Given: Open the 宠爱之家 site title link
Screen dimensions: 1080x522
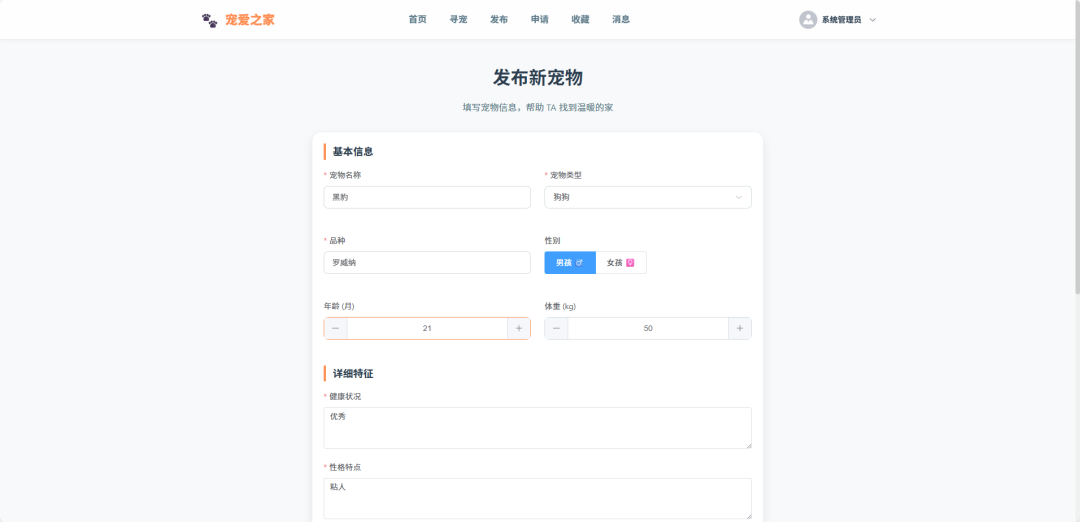Looking at the screenshot, I should click(249, 20).
